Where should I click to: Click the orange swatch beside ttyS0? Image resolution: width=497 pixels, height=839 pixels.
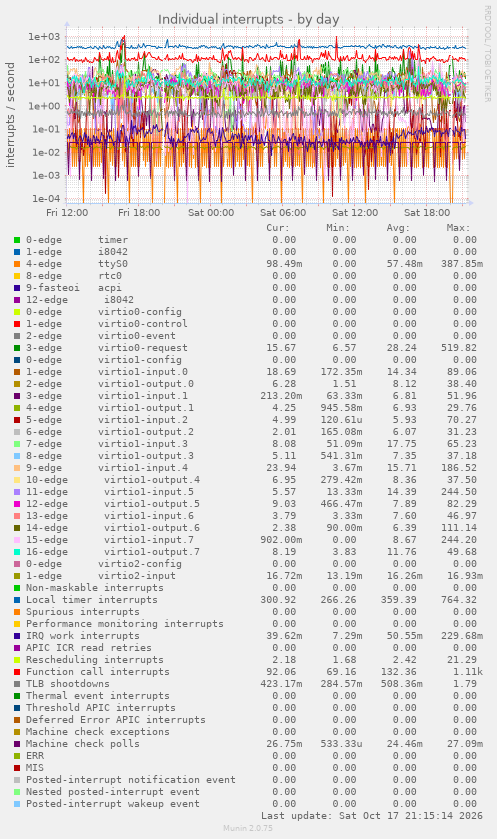click(x=17, y=264)
